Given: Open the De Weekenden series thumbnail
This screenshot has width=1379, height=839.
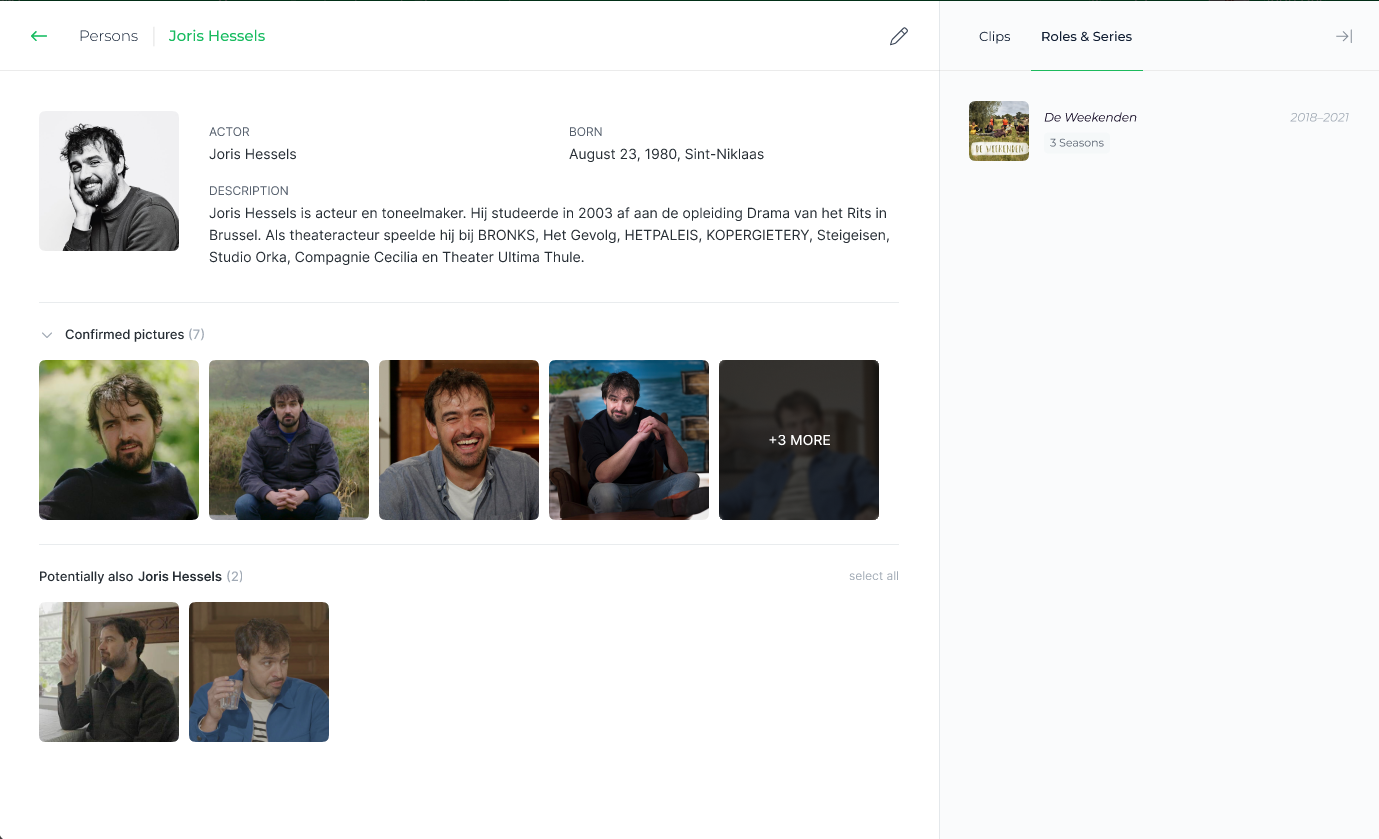Looking at the screenshot, I should point(999,131).
